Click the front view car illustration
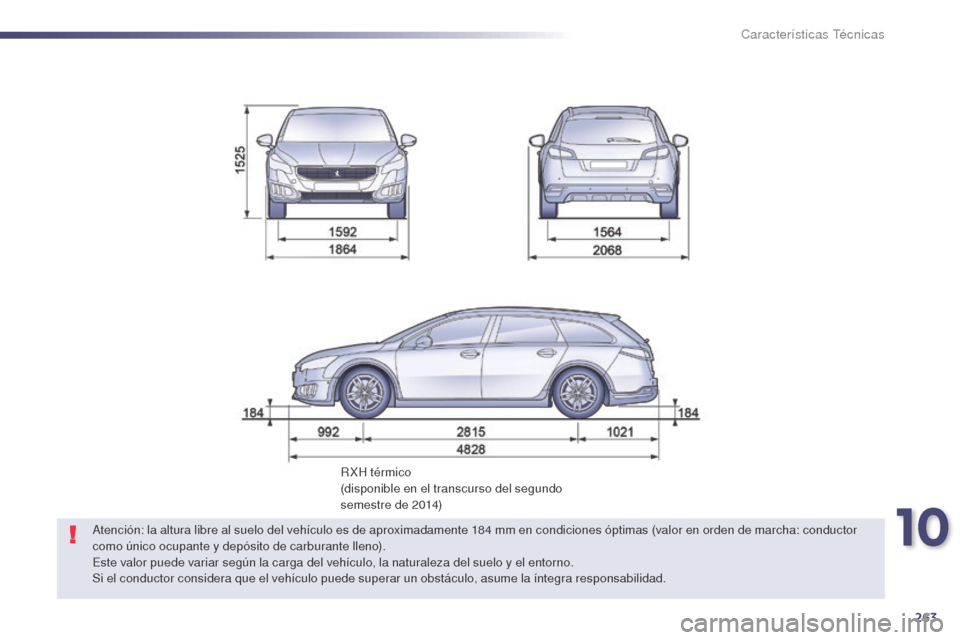960x640 pixels. coord(336,162)
